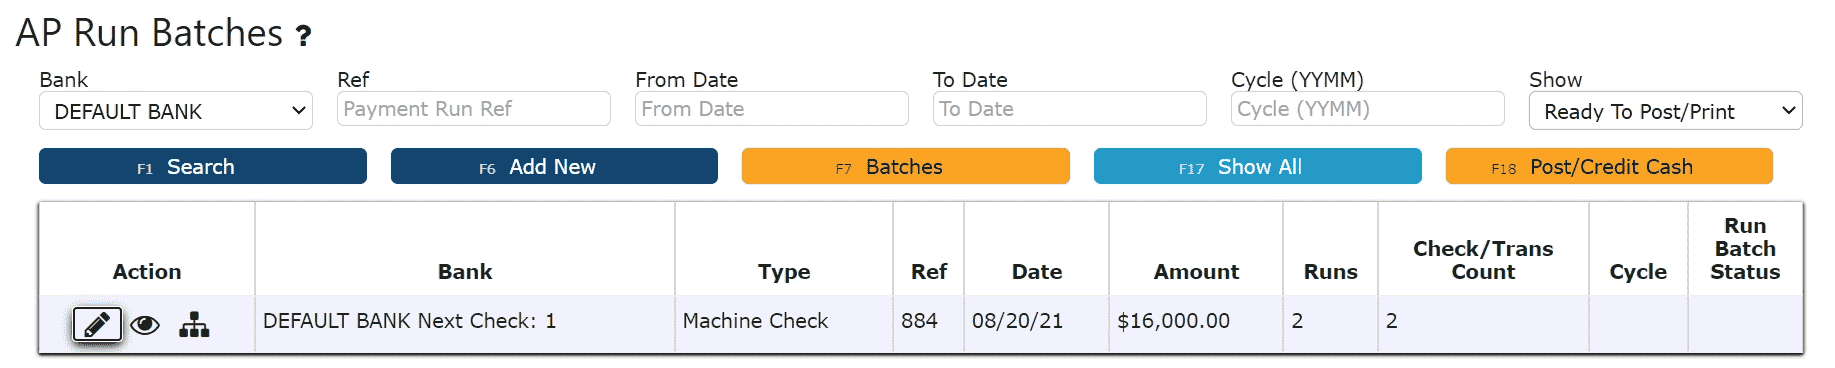Screen dimensions: 1835x368
Task: Click the F6 Add New button
Action: point(554,167)
